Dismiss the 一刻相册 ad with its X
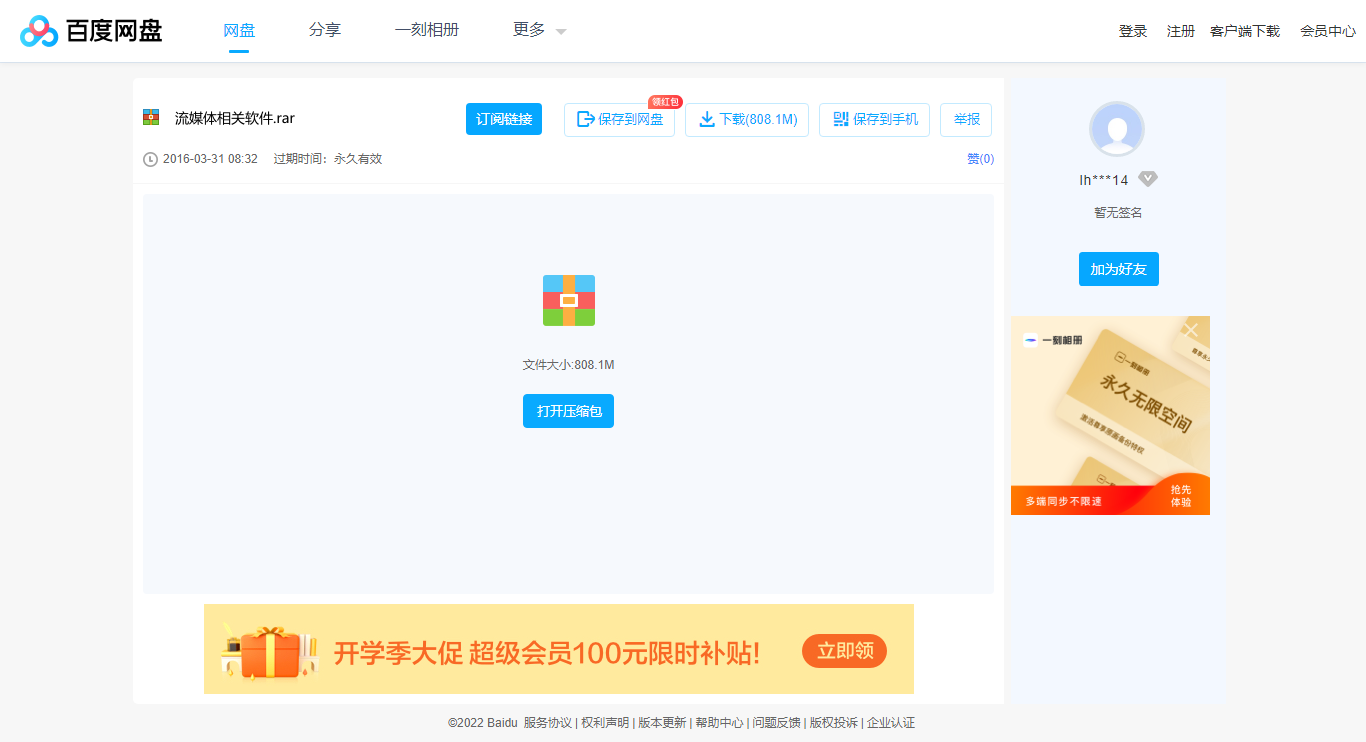Image resolution: width=1366 pixels, height=742 pixels. pos(1191,329)
